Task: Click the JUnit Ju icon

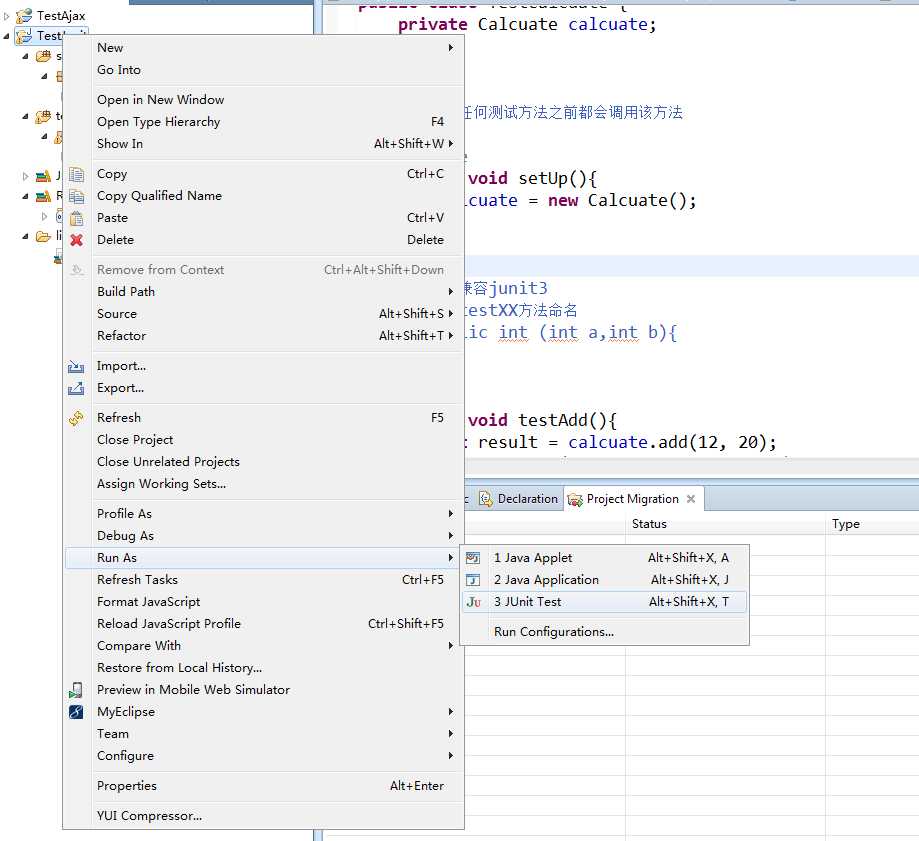Action: [x=474, y=602]
